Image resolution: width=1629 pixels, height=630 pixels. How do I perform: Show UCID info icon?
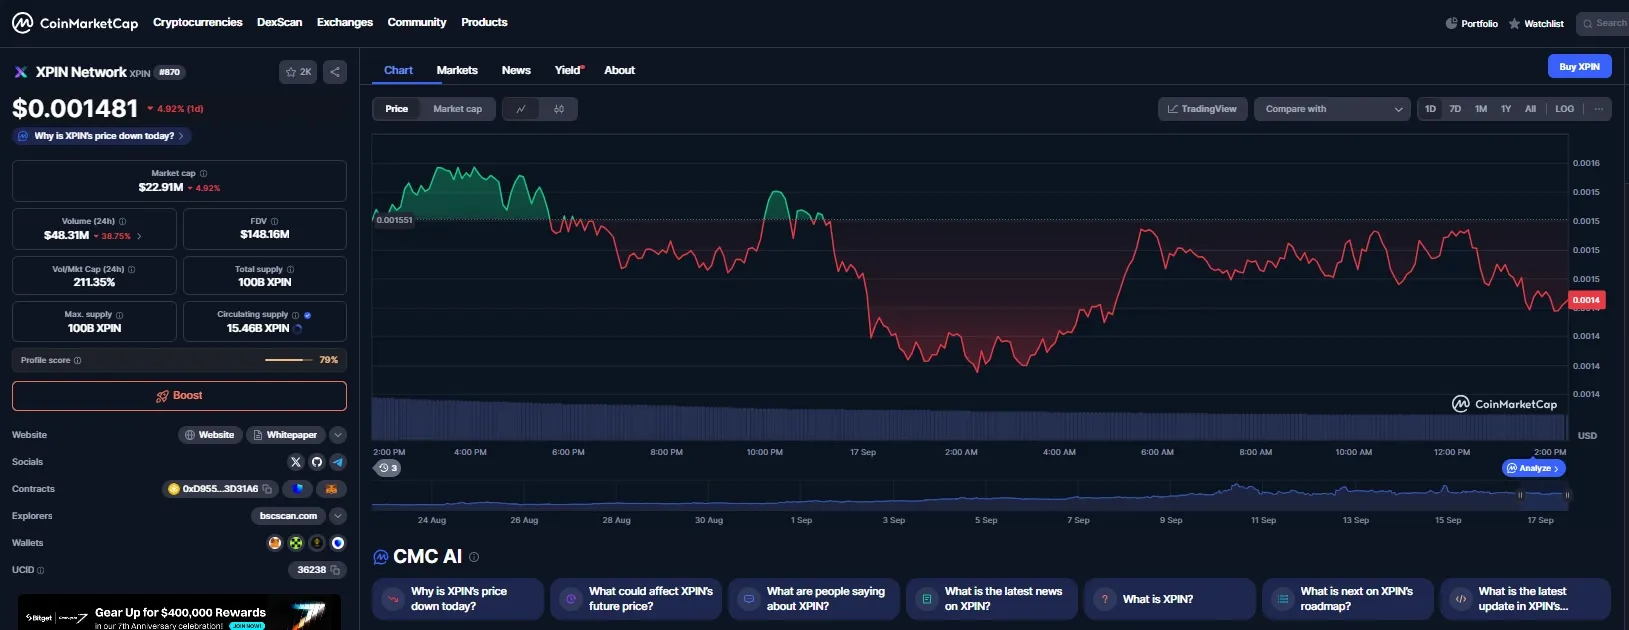pyautogui.click(x=41, y=570)
